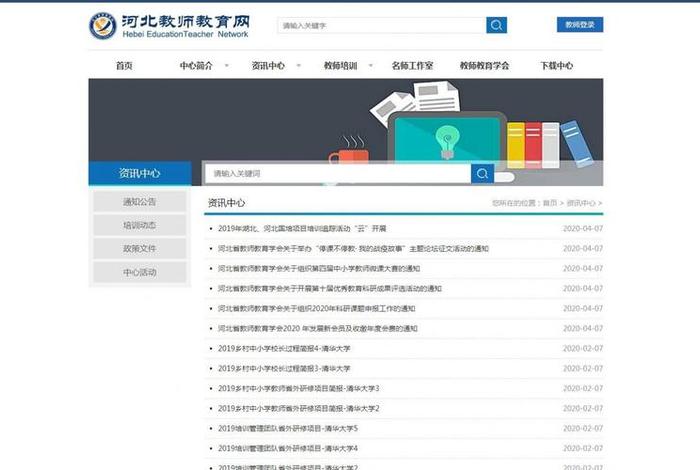Open 2019乡村中小学校长过程简报3-清华大学
This screenshot has width=700, height=470.
point(284,369)
